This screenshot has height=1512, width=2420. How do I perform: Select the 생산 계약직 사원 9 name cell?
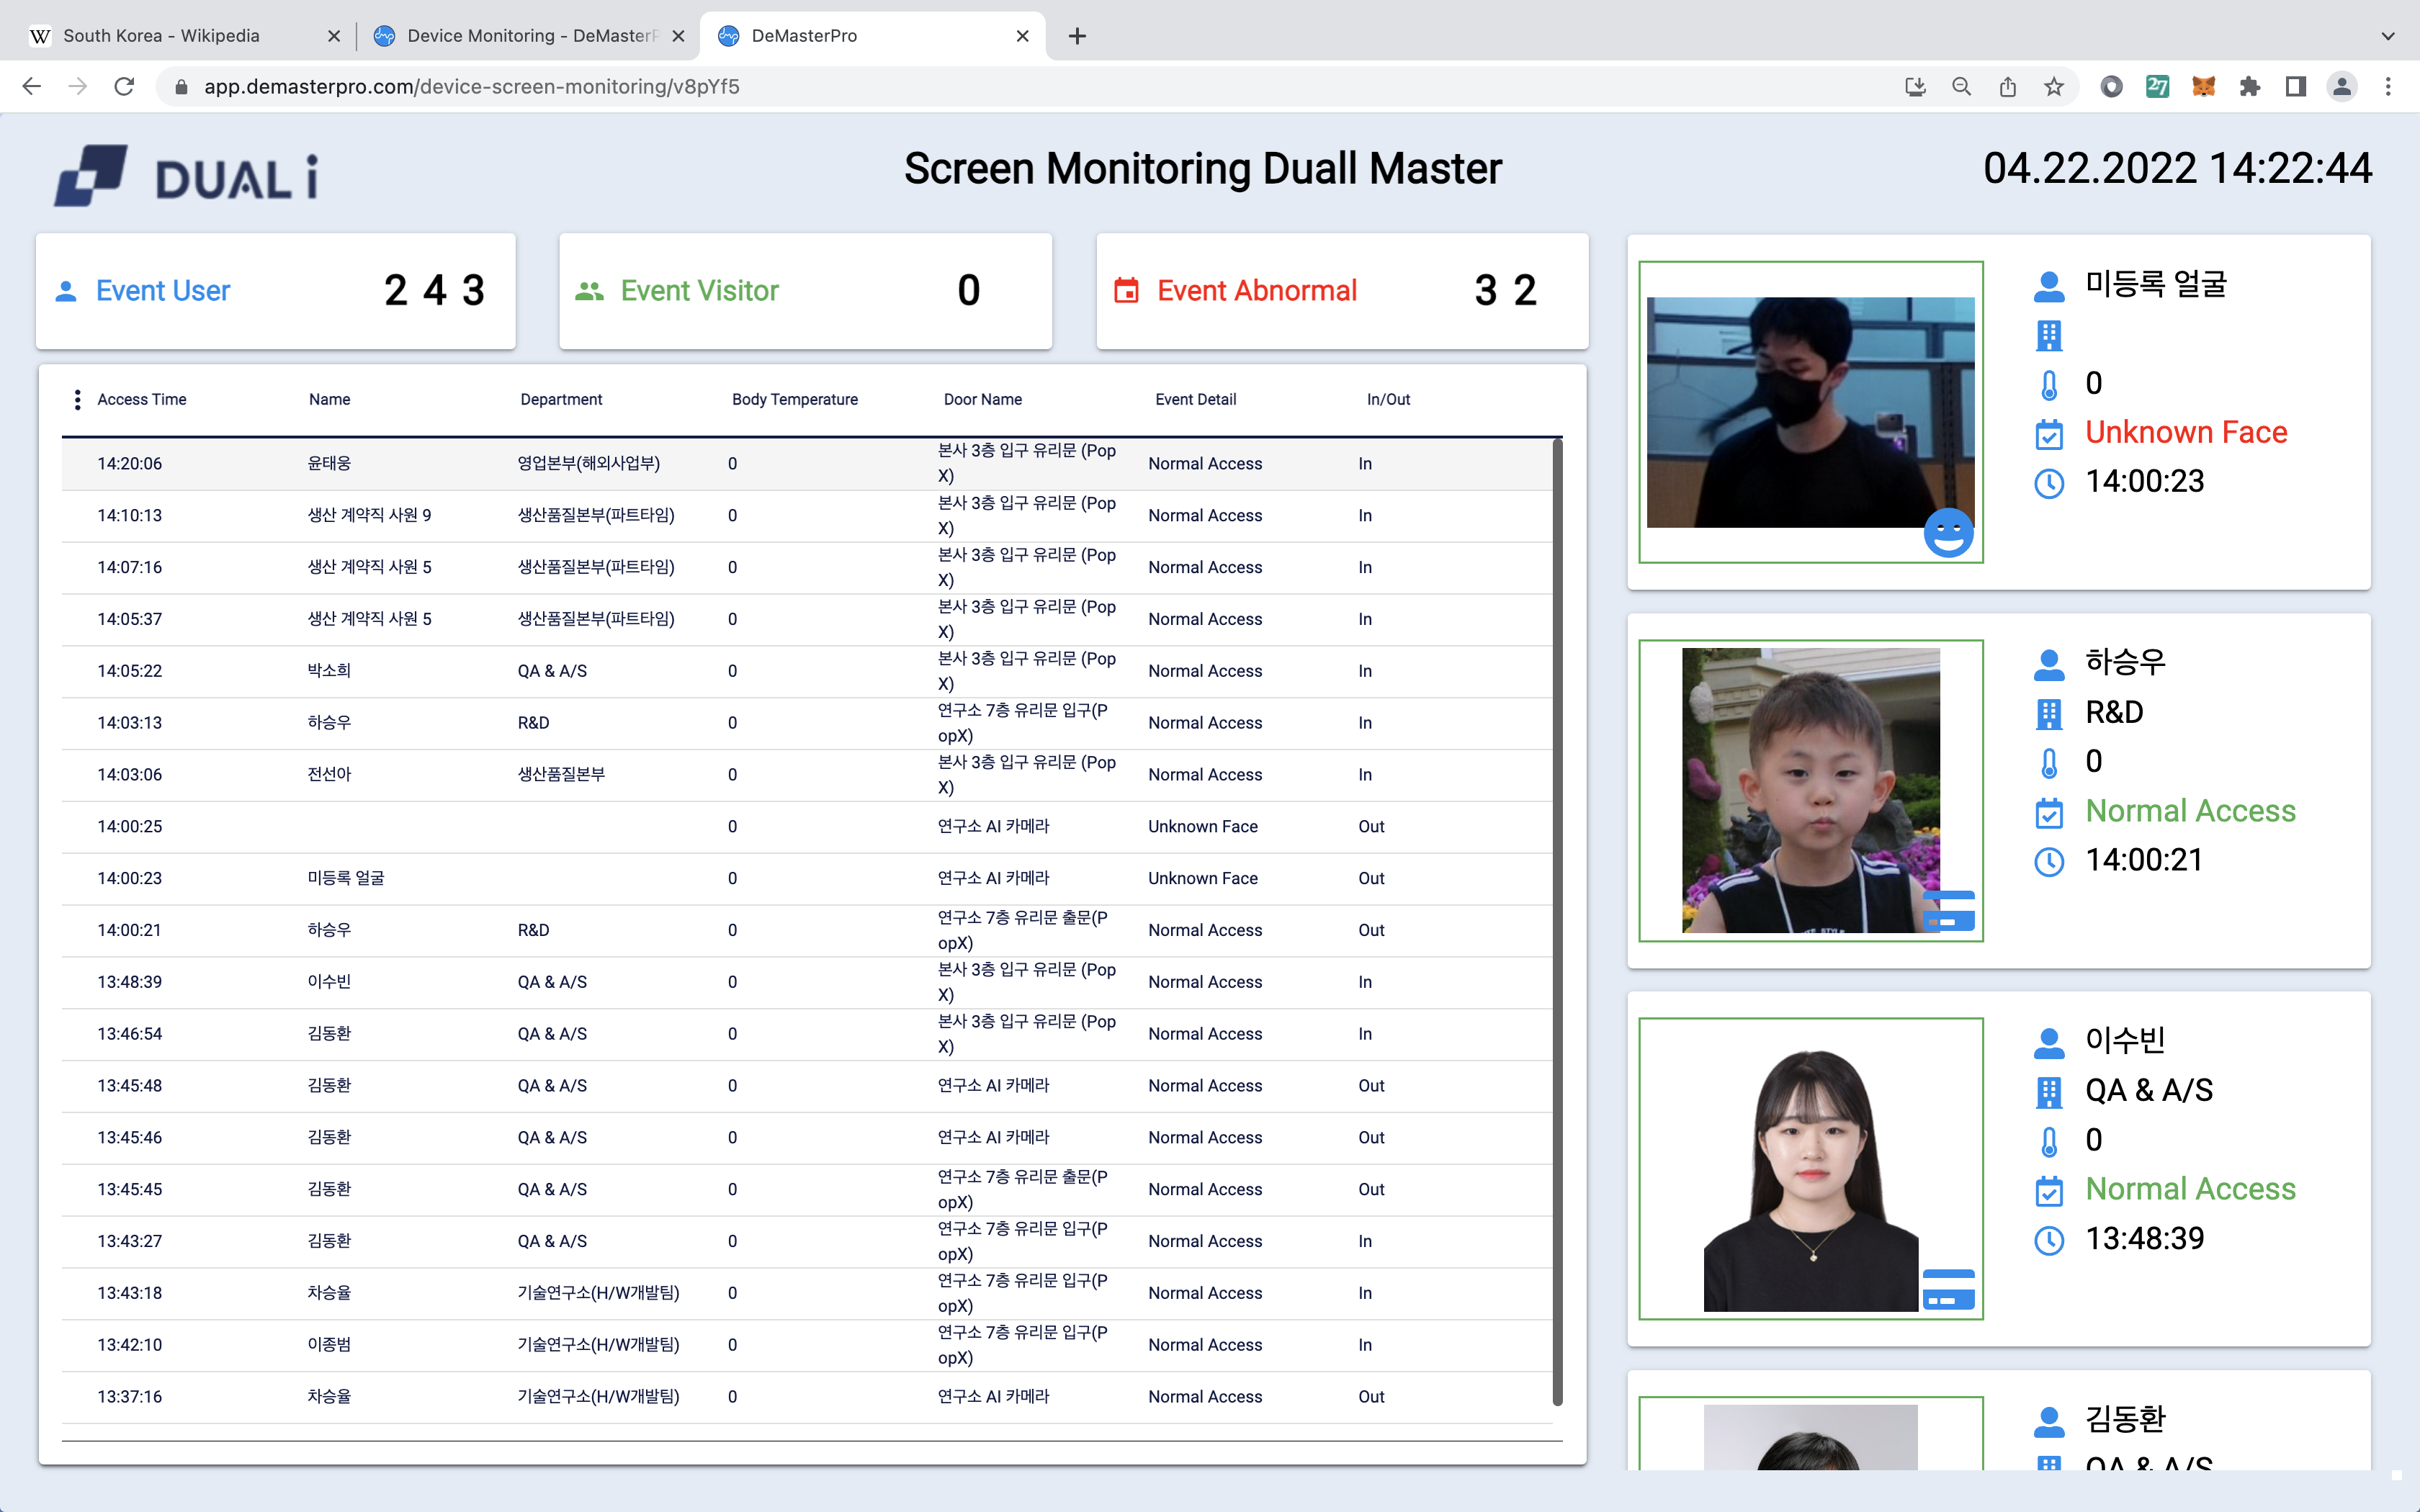pyautogui.click(x=369, y=516)
